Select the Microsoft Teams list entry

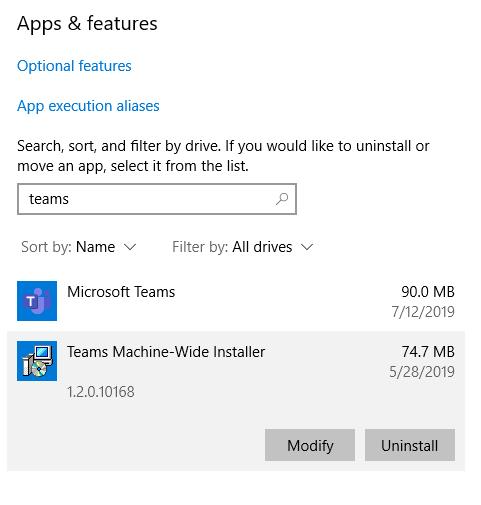coord(236,301)
